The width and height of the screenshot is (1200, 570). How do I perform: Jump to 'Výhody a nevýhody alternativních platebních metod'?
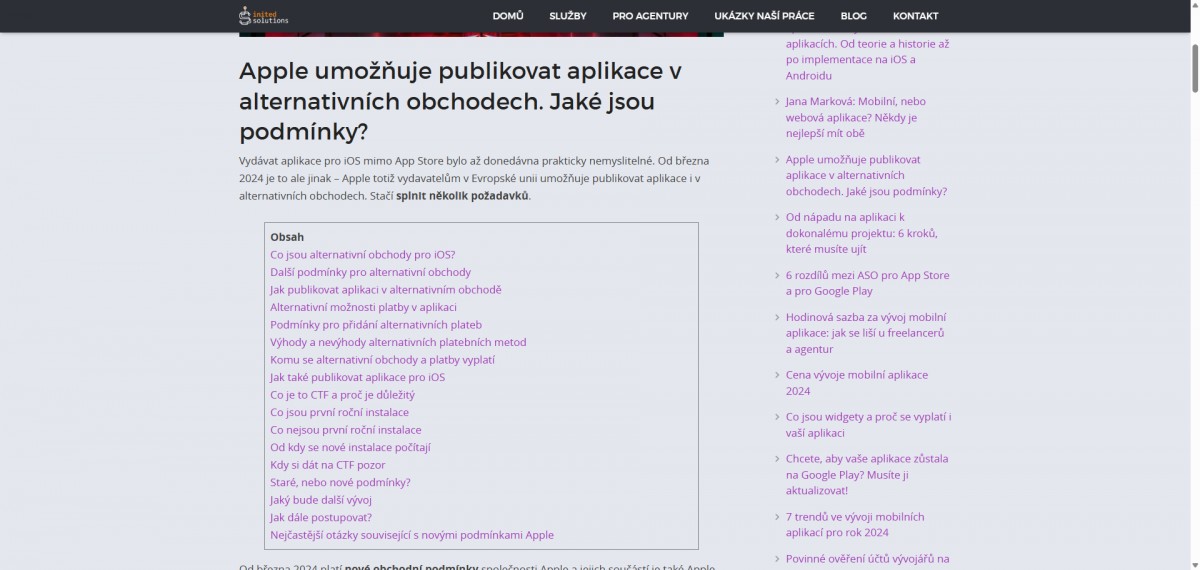[398, 342]
